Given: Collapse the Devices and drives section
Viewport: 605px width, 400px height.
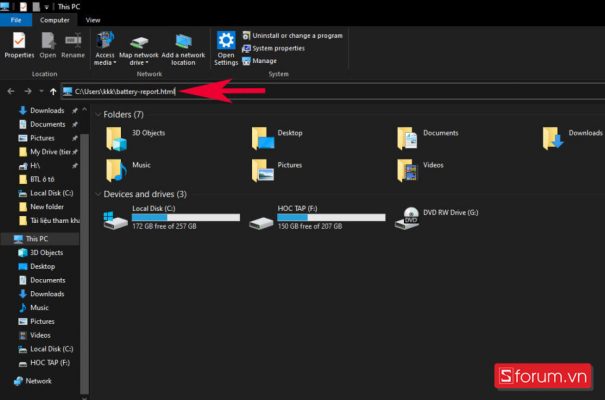Looking at the screenshot, I should (98, 194).
